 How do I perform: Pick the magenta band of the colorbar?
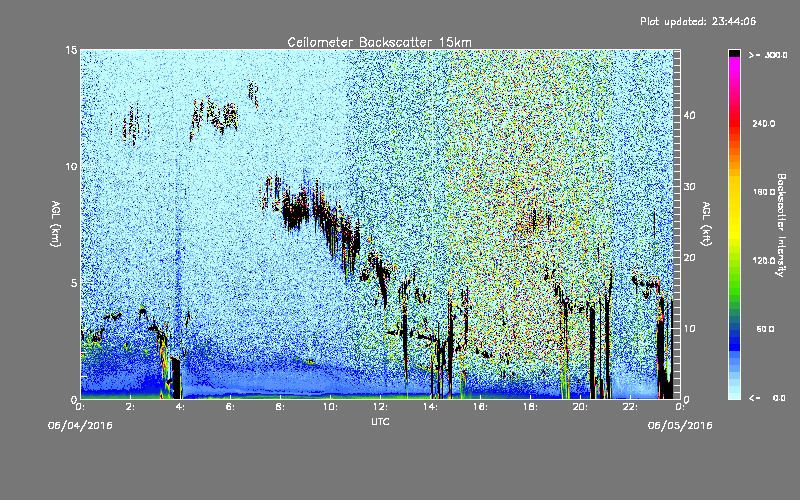coord(734,63)
